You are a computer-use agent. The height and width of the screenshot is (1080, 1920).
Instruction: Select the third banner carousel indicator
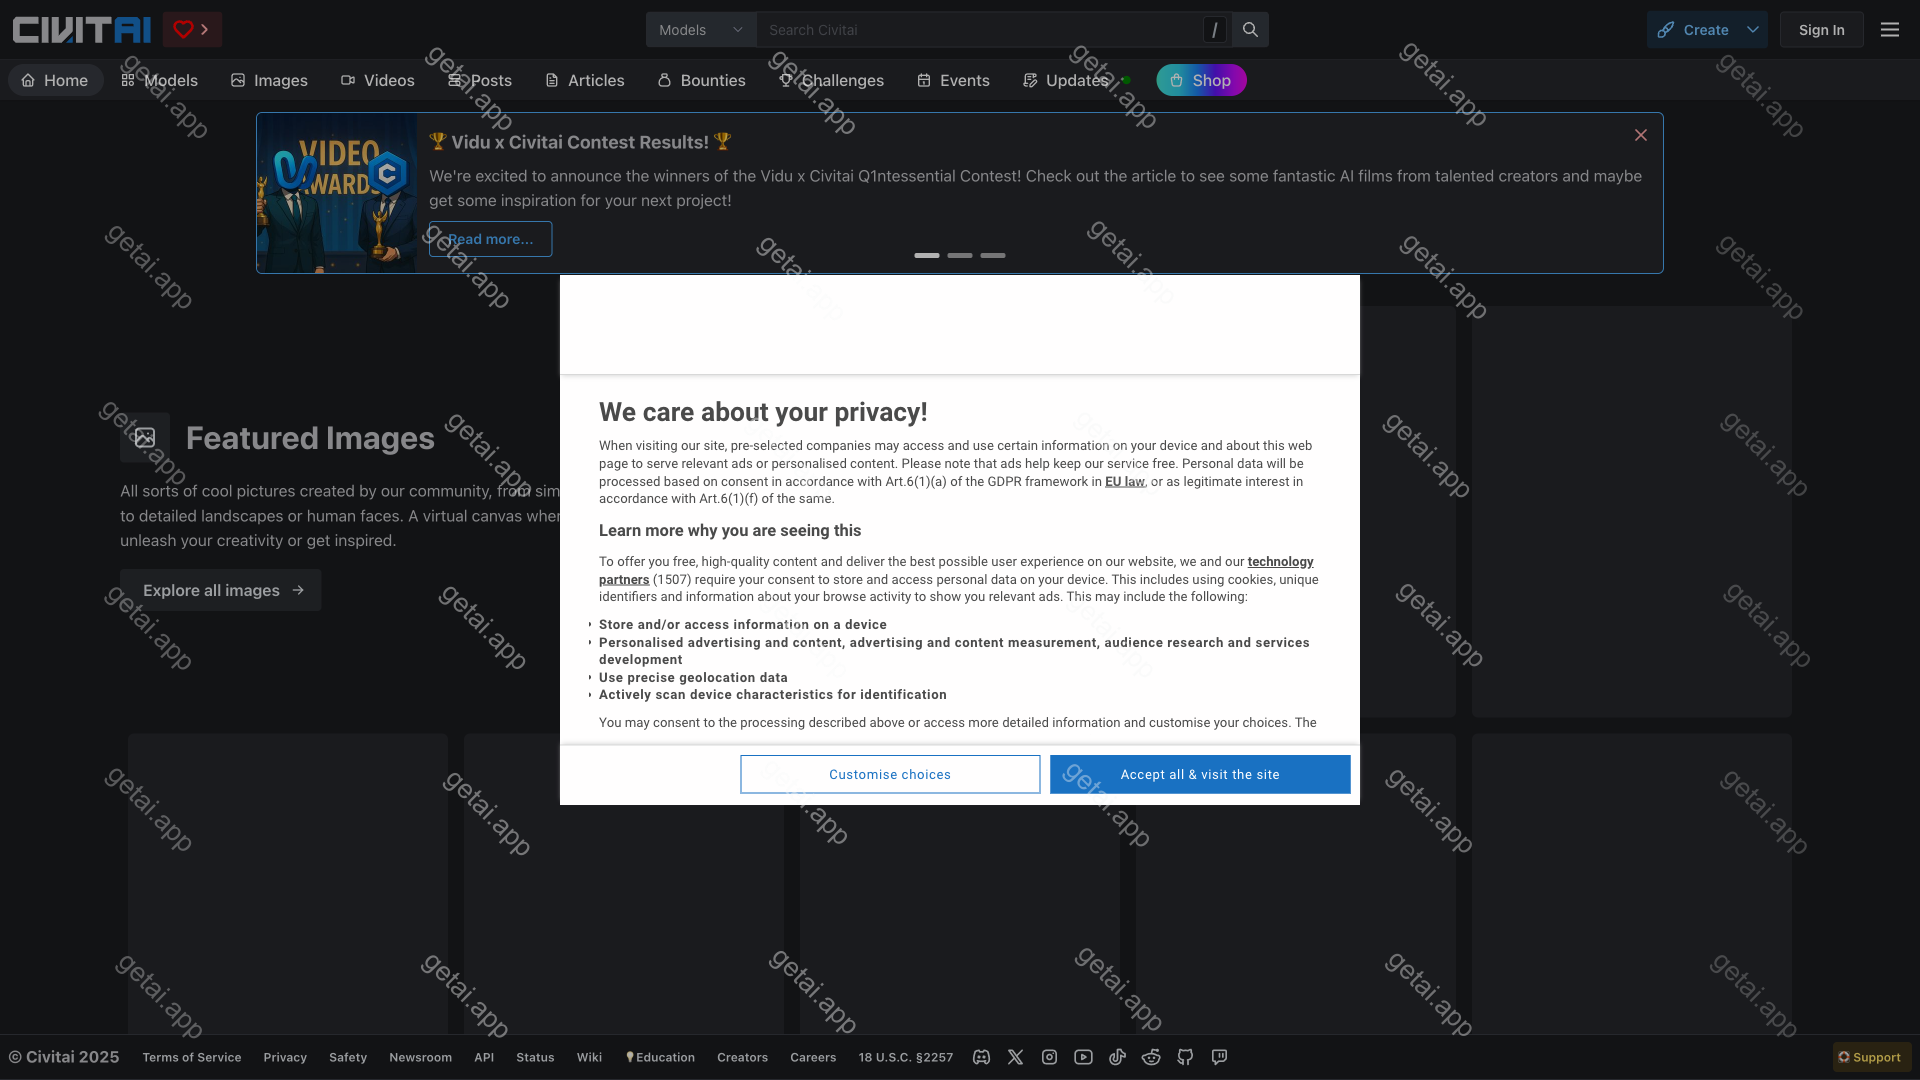click(993, 255)
